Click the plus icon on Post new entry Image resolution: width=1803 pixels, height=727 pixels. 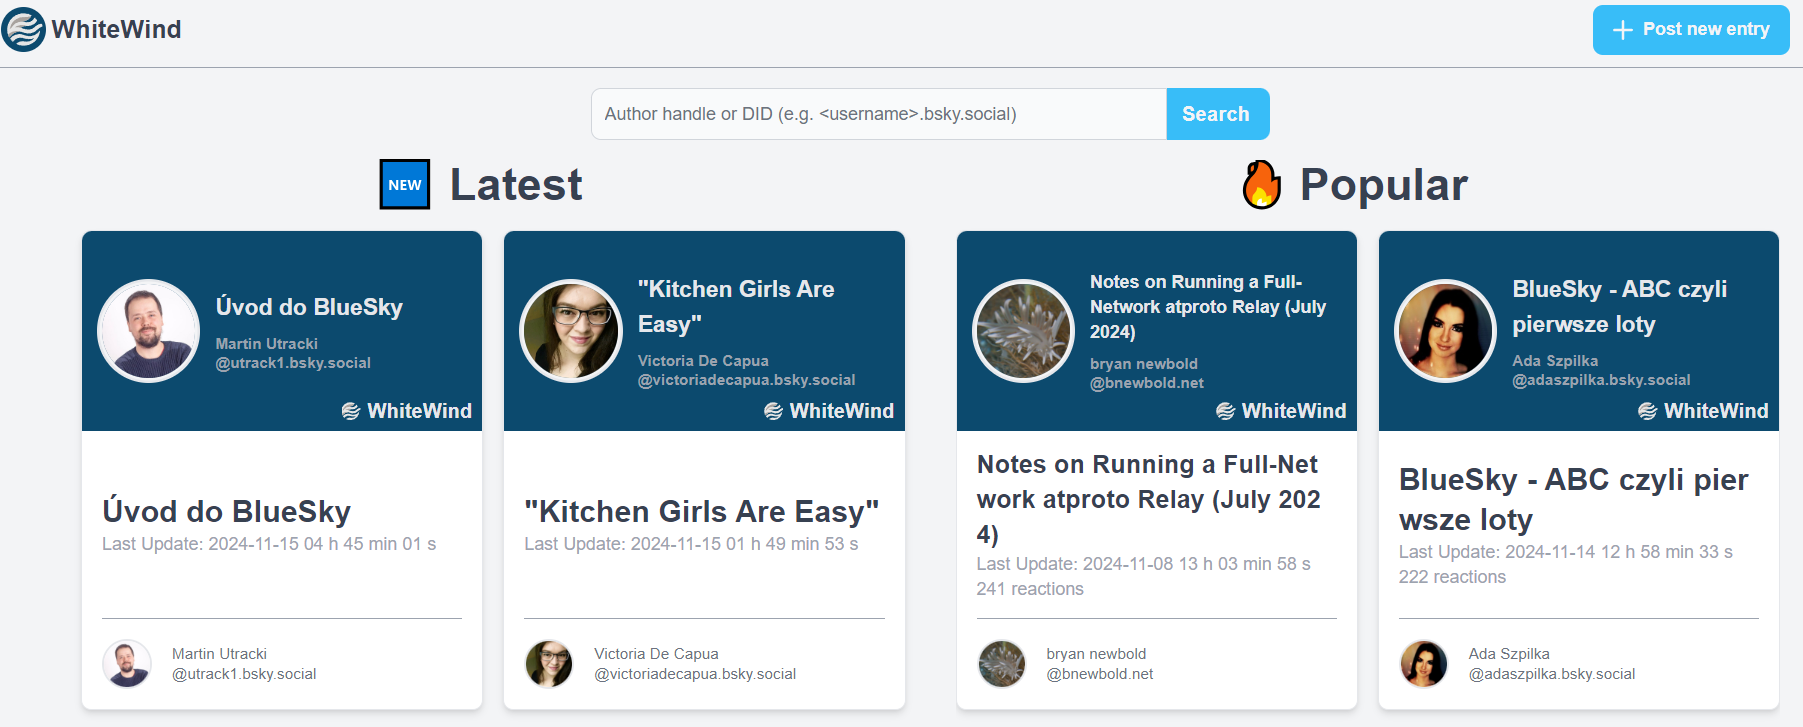[x=1622, y=30]
